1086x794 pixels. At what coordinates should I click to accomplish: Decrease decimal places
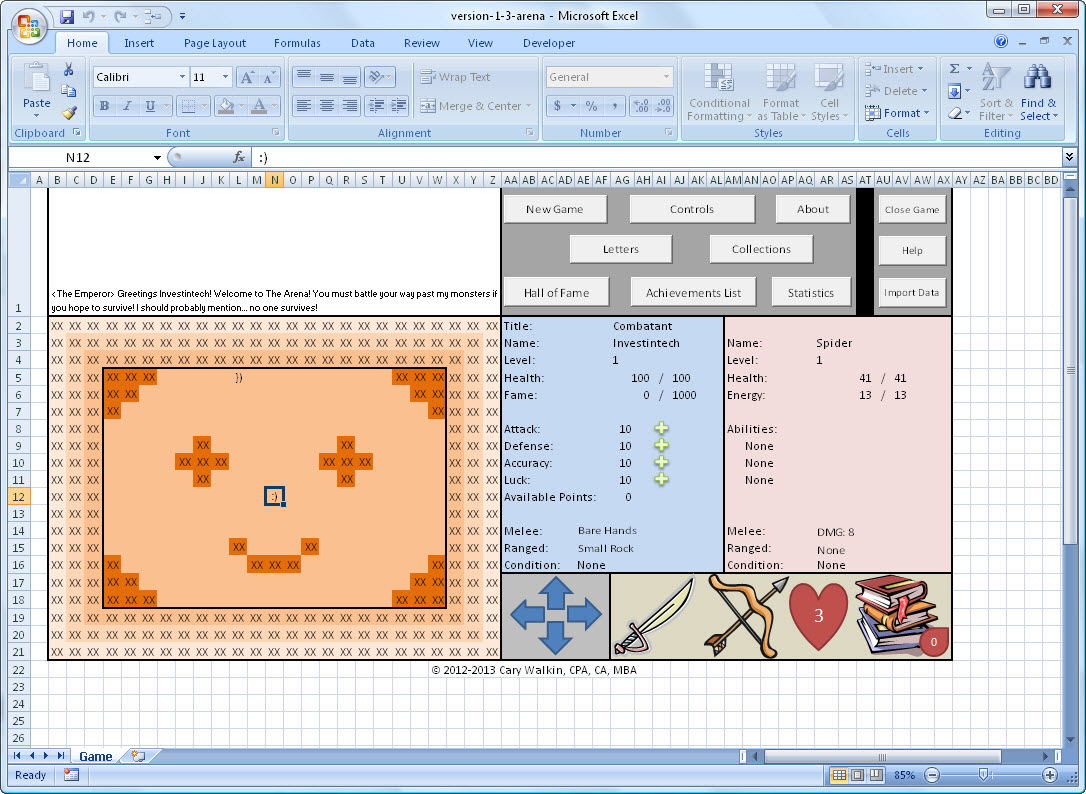point(663,106)
